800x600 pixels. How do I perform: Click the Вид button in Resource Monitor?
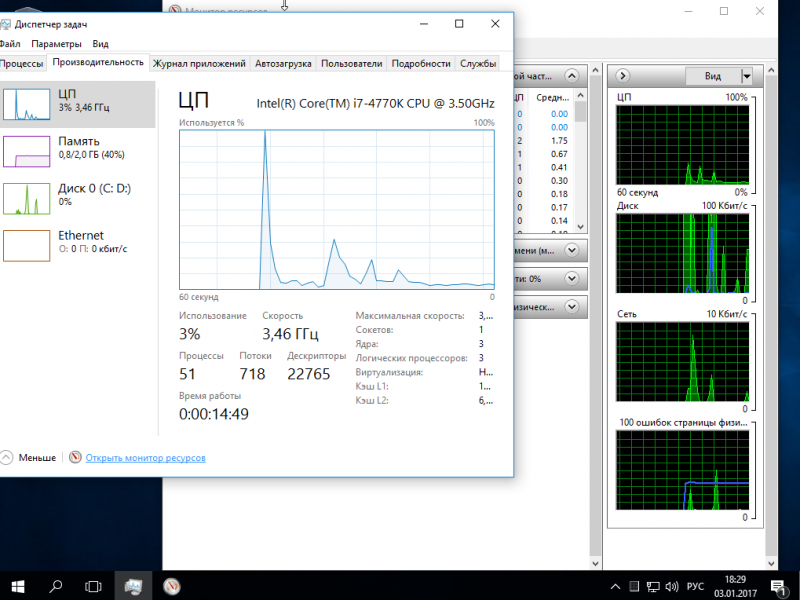(713, 77)
